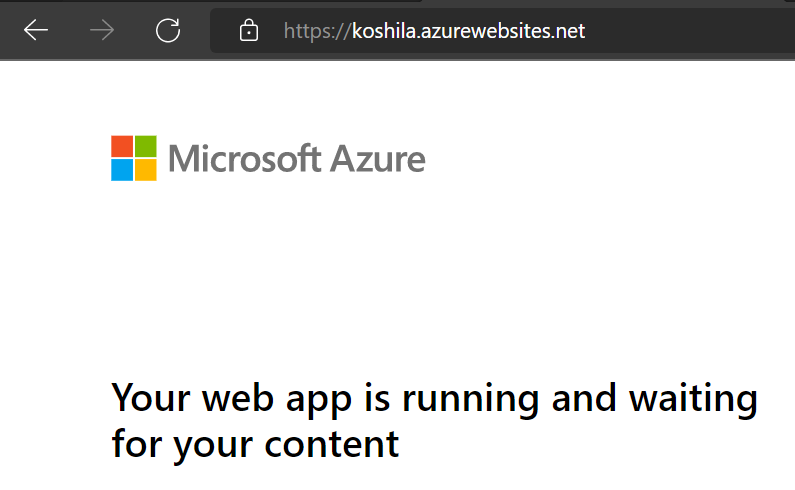
Task: Click the "koshila" subdomain in the URL
Action: tap(384, 31)
